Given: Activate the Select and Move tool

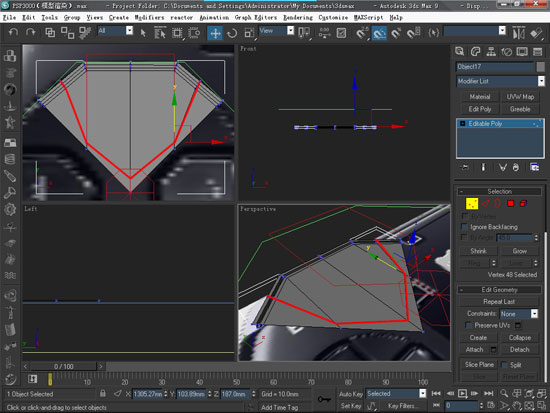Looking at the screenshot, I should pyautogui.click(x=215, y=33).
